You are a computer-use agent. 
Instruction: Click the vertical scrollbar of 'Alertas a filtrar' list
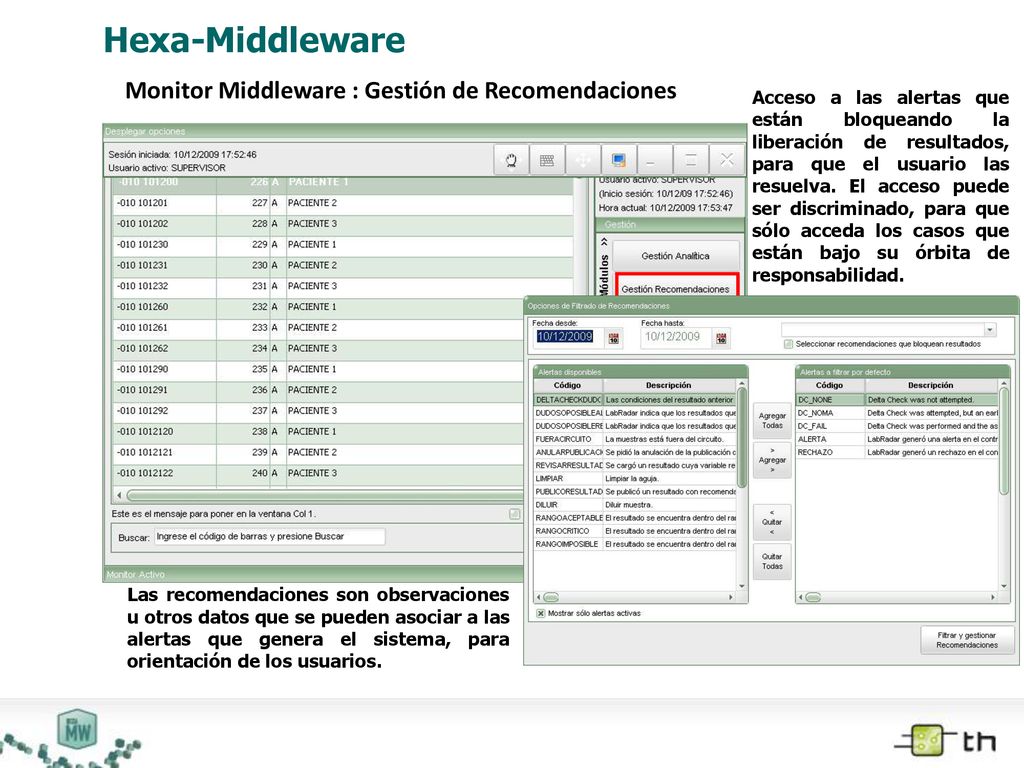[1004, 441]
